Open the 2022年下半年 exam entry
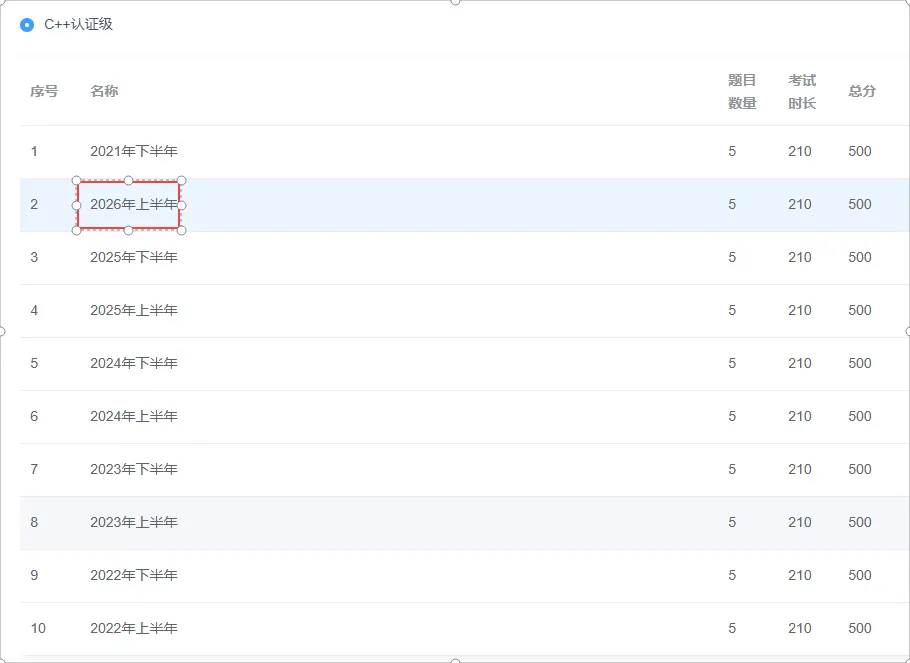This screenshot has height=663, width=910. coord(133,575)
